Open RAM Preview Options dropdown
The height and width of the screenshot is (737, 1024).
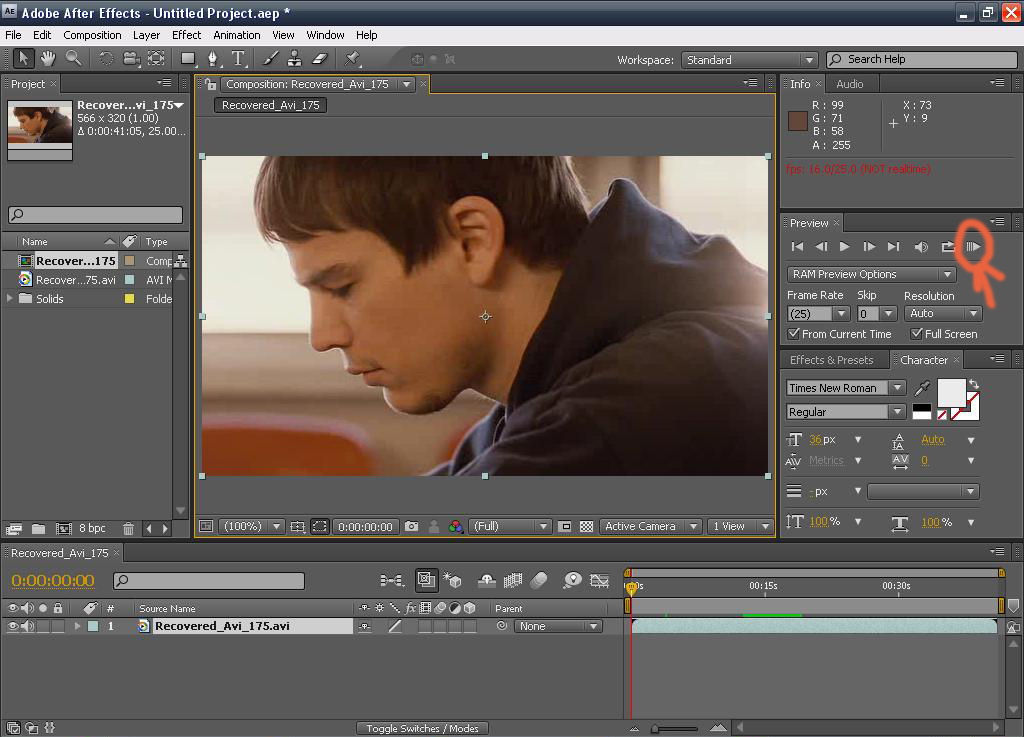(871, 274)
